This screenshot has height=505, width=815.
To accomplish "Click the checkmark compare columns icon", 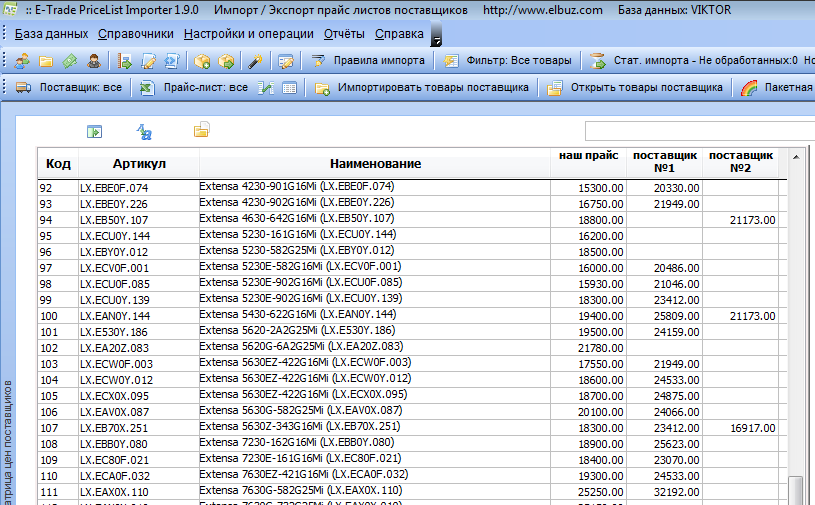I will pyautogui.click(x=266, y=88).
